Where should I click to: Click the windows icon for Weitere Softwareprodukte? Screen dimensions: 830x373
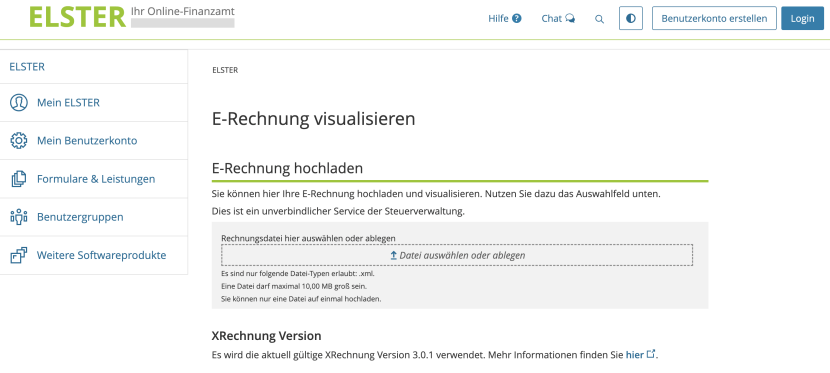[x=19, y=255]
